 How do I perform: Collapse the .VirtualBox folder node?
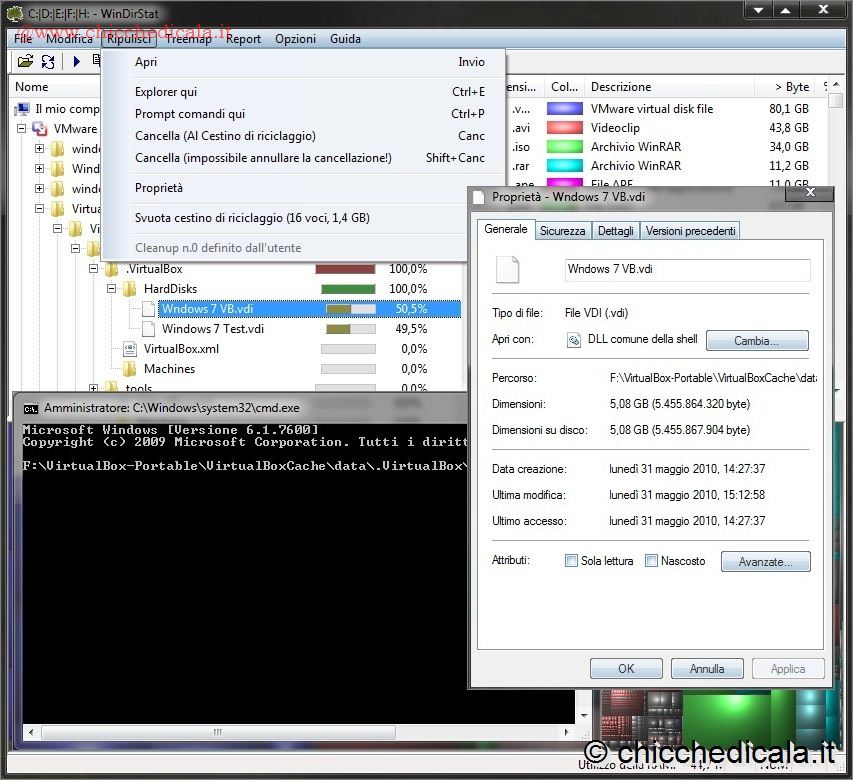(94, 269)
